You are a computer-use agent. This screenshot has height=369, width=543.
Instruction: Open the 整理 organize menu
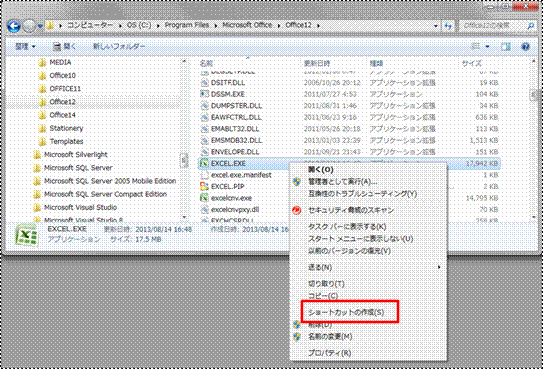click(25, 46)
